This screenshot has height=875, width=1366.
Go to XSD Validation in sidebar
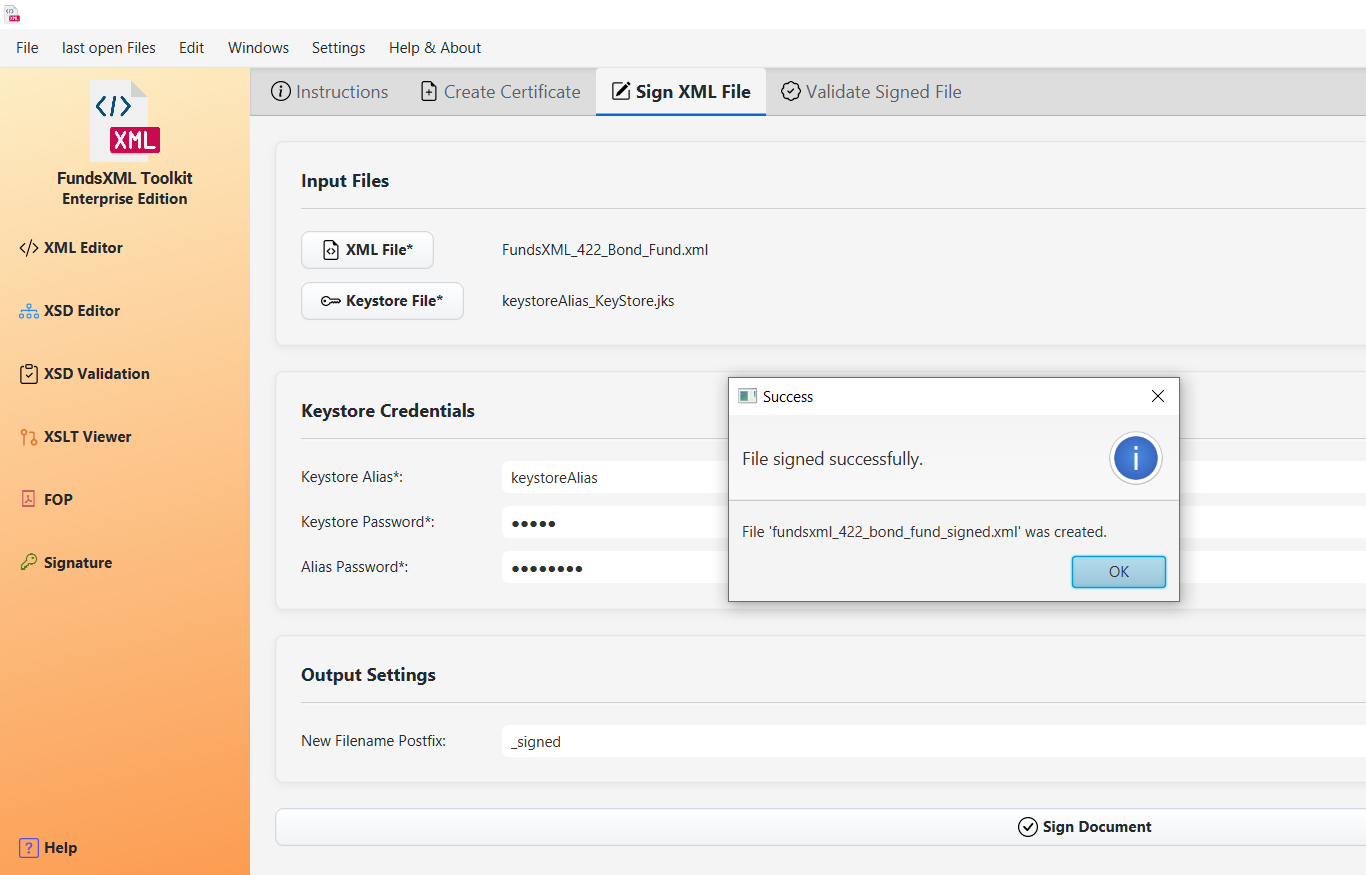84,374
